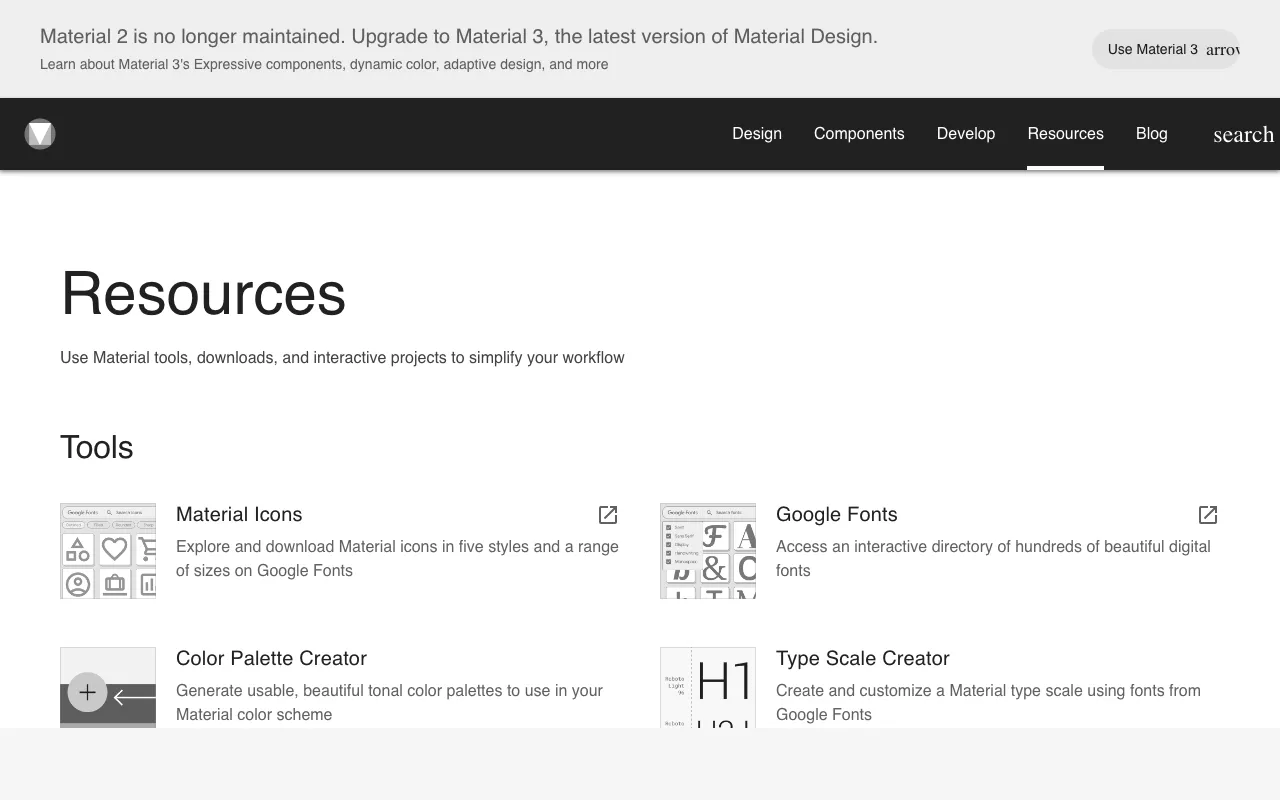1280x800 pixels.
Task: Click the 'Create and customize a Material type scale' text
Action: tap(989, 702)
